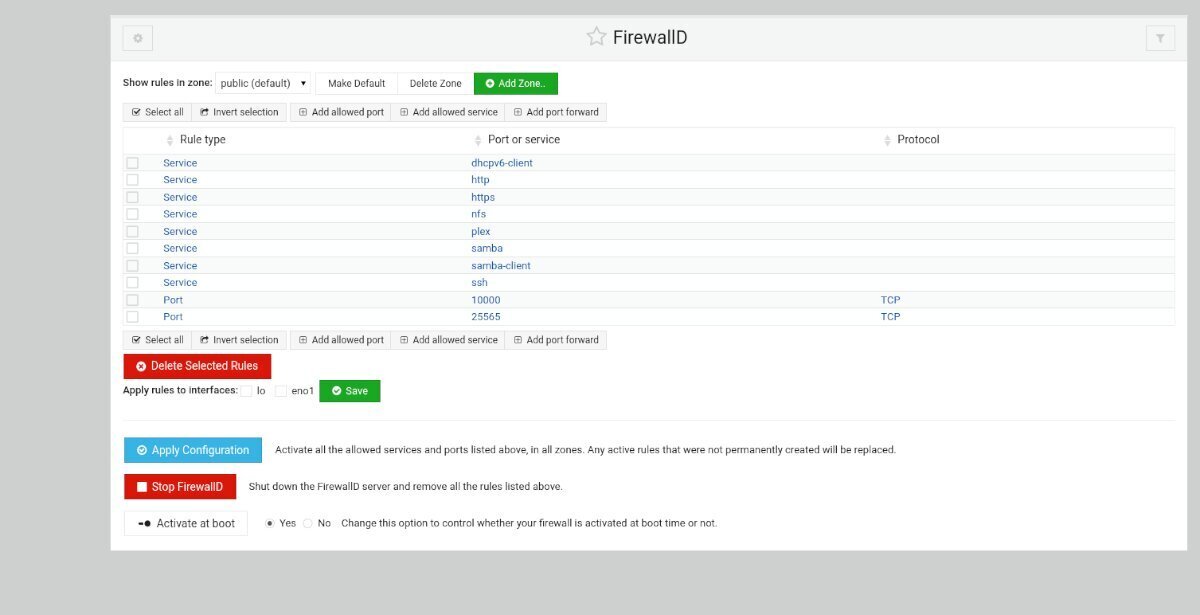Select No radio for boot activation
The image size is (1200, 615).
[x=308, y=523]
